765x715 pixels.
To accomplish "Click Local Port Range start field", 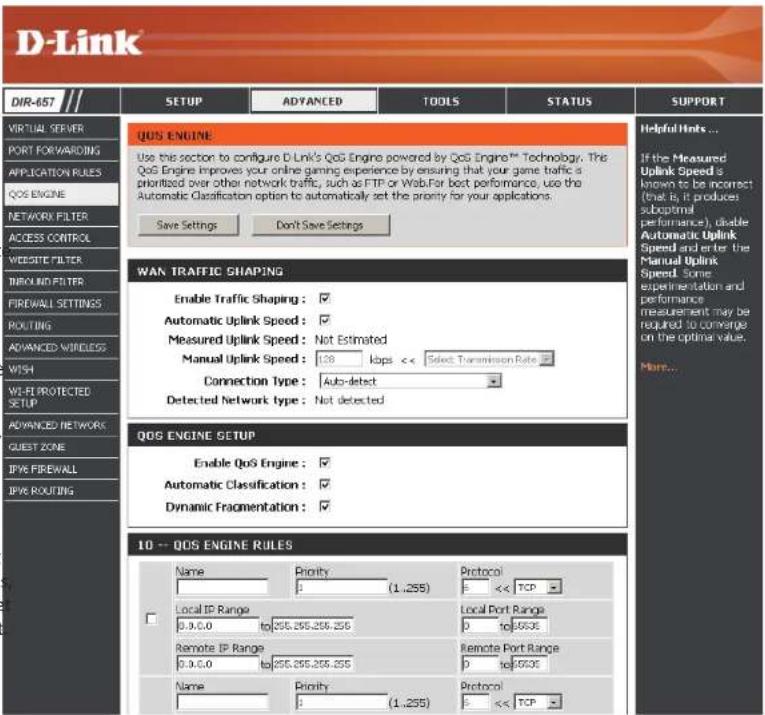I will coord(480,625).
